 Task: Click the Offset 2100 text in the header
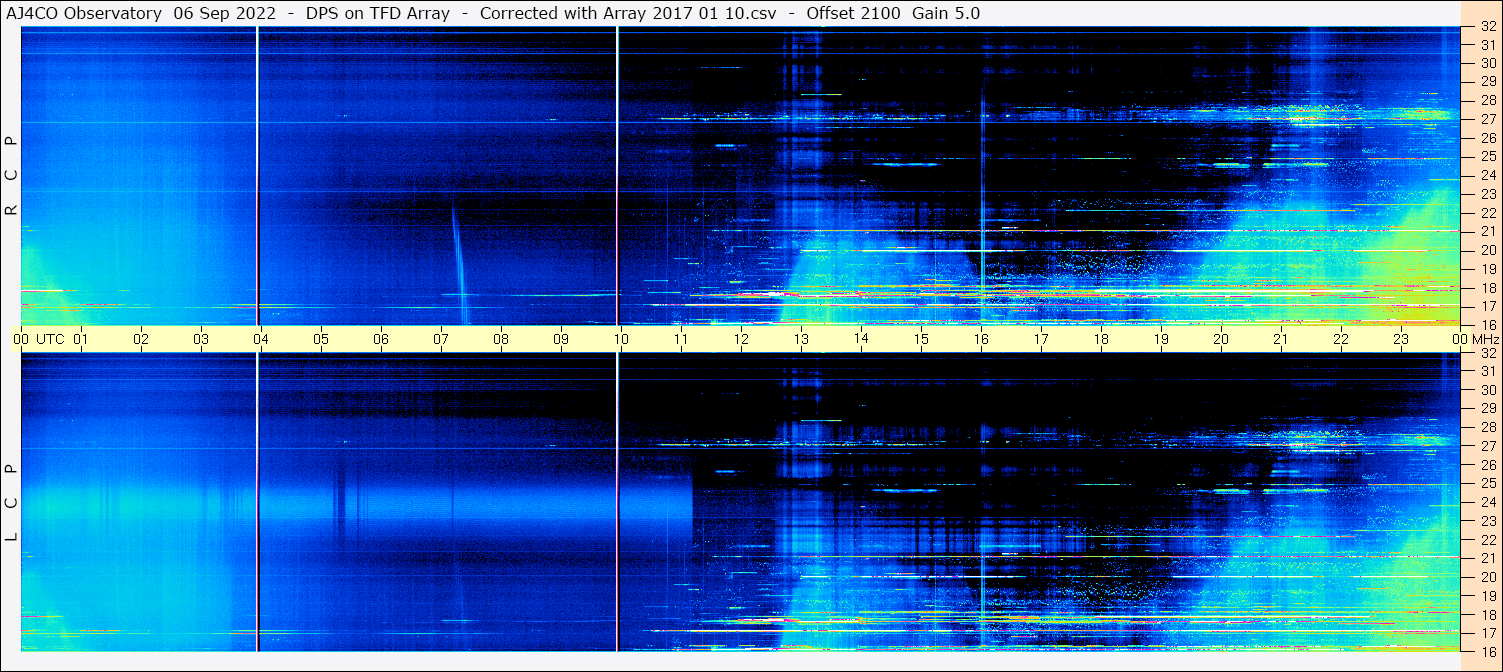tap(851, 13)
